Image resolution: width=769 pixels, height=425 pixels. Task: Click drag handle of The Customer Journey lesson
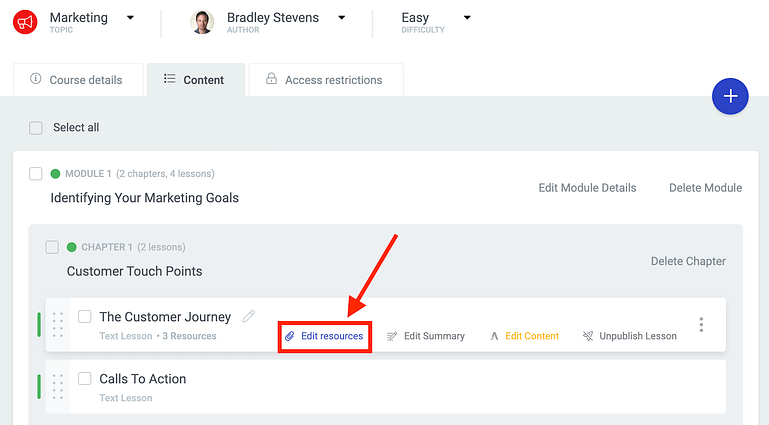click(58, 325)
